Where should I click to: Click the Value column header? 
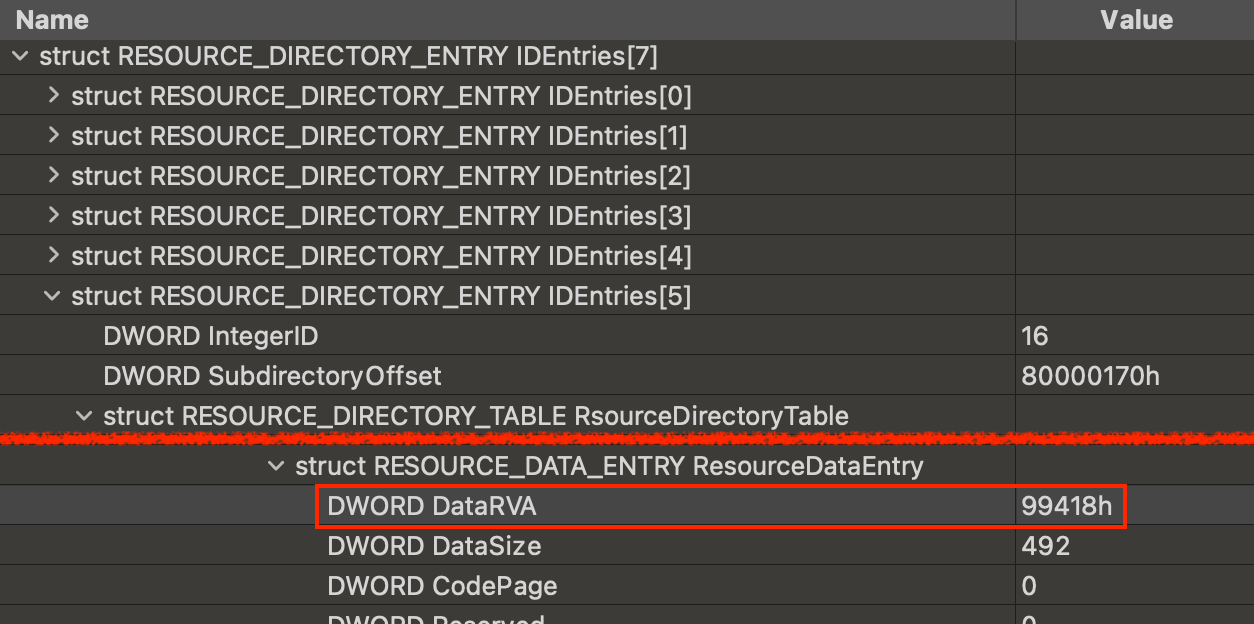click(x=1137, y=19)
